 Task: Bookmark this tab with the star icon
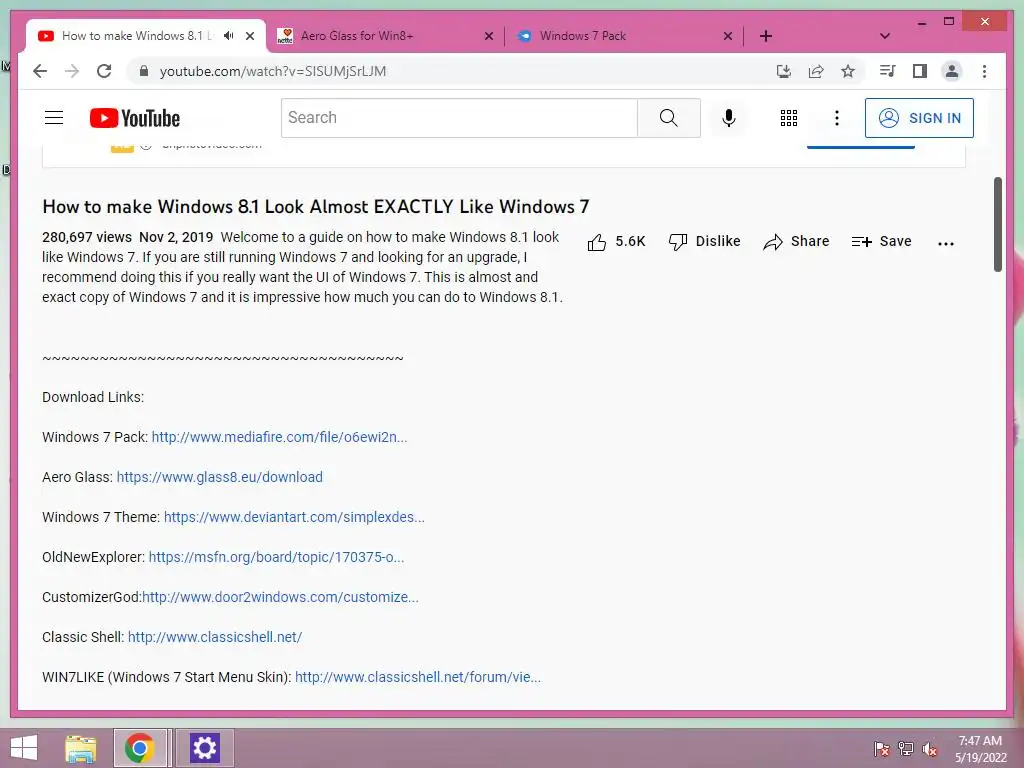pyautogui.click(x=848, y=71)
